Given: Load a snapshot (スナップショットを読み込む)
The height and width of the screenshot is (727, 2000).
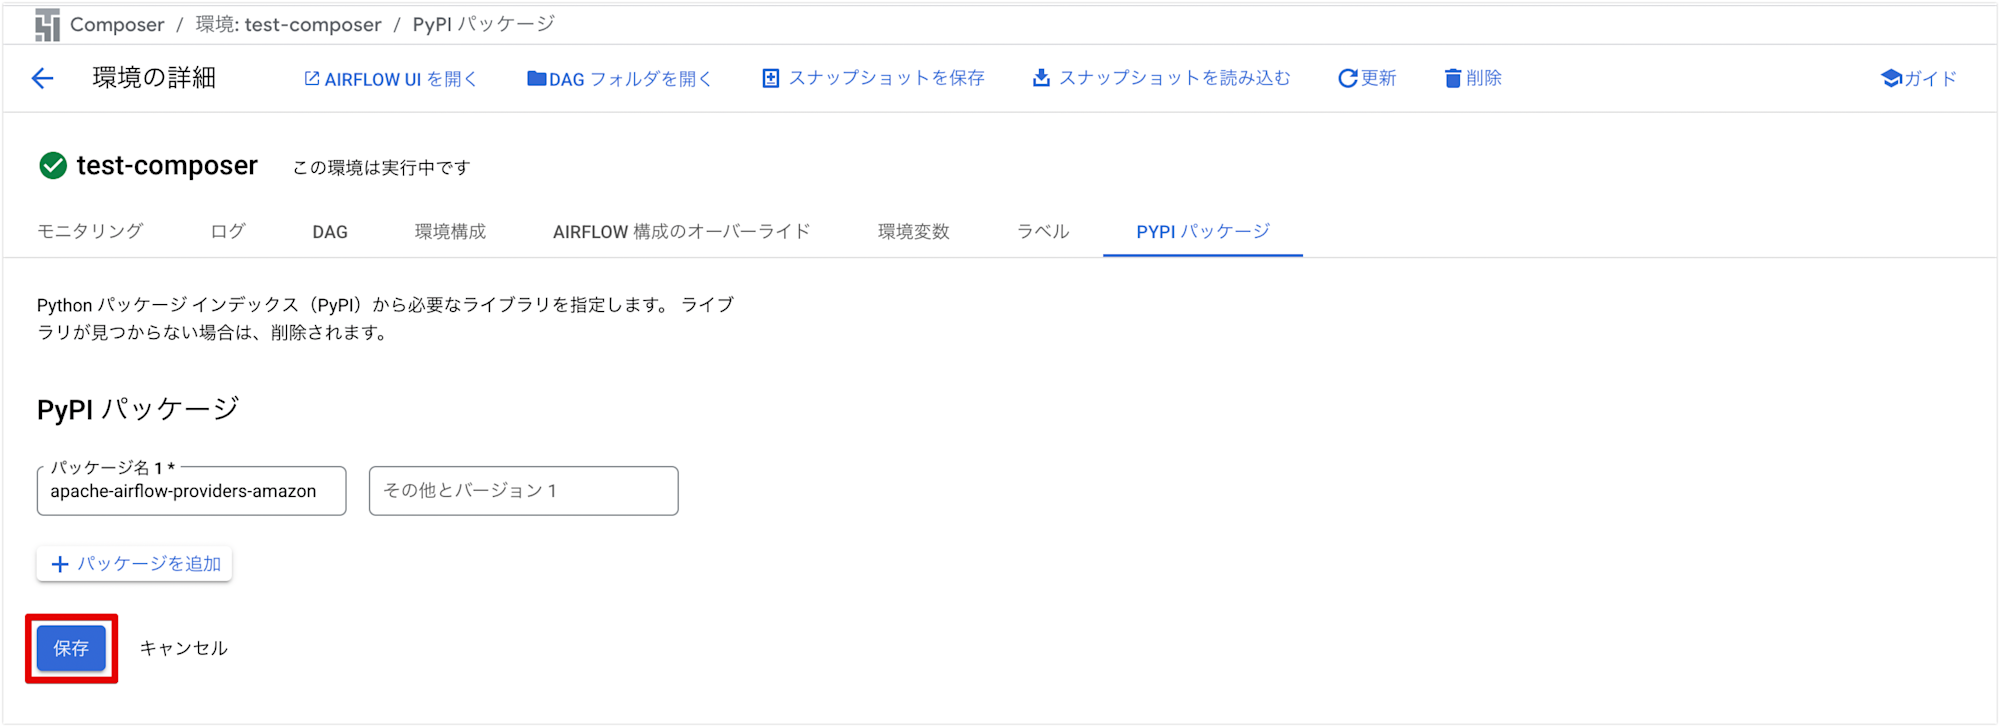Looking at the screenshot, I should pos(1161,78).
